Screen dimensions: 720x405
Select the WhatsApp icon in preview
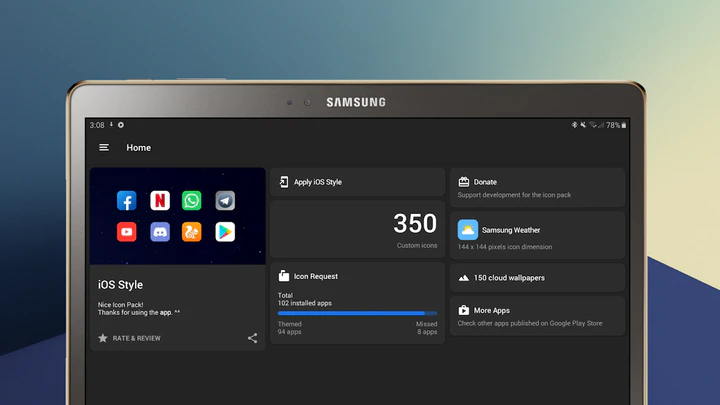pos(192,200)
